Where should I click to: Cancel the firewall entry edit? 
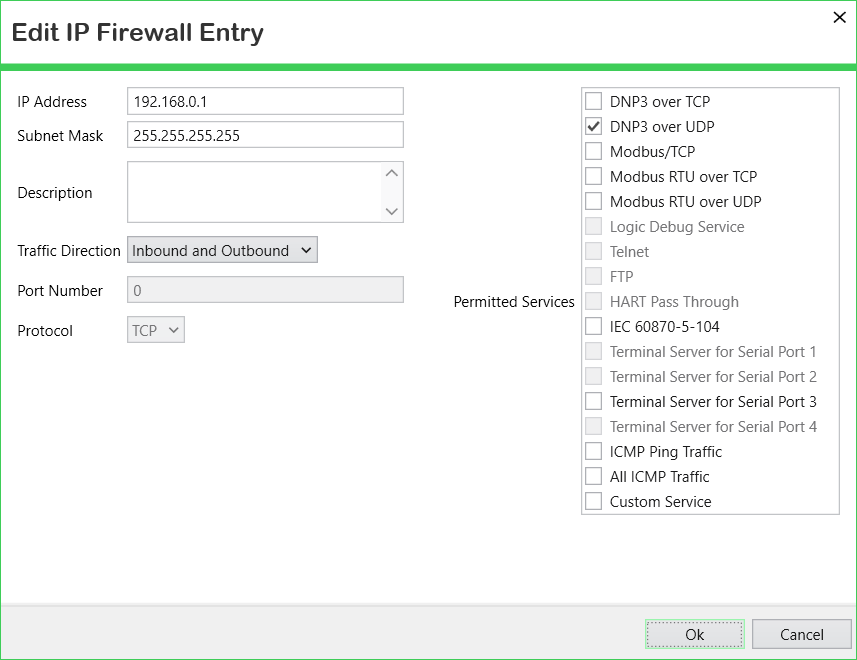(x=801, y=634)
